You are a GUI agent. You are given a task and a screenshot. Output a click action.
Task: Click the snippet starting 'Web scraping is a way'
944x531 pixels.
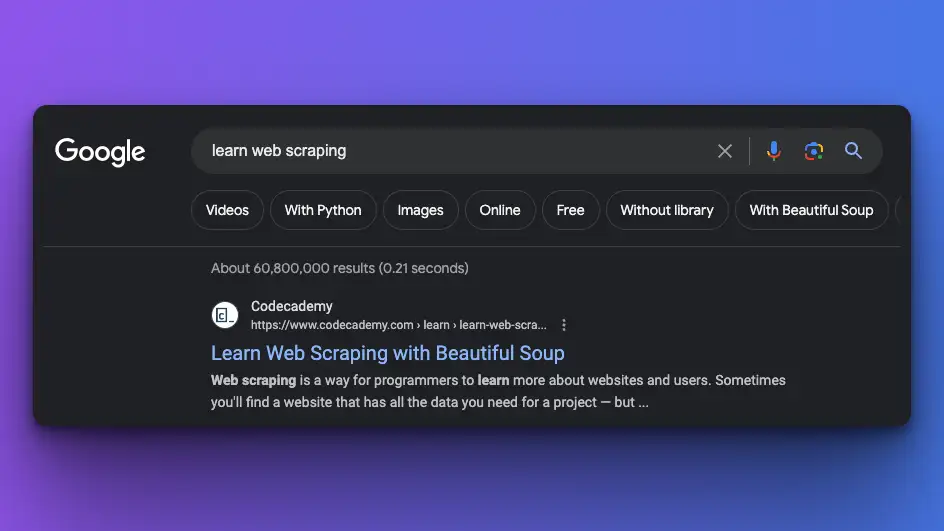[x=498, y=391]
